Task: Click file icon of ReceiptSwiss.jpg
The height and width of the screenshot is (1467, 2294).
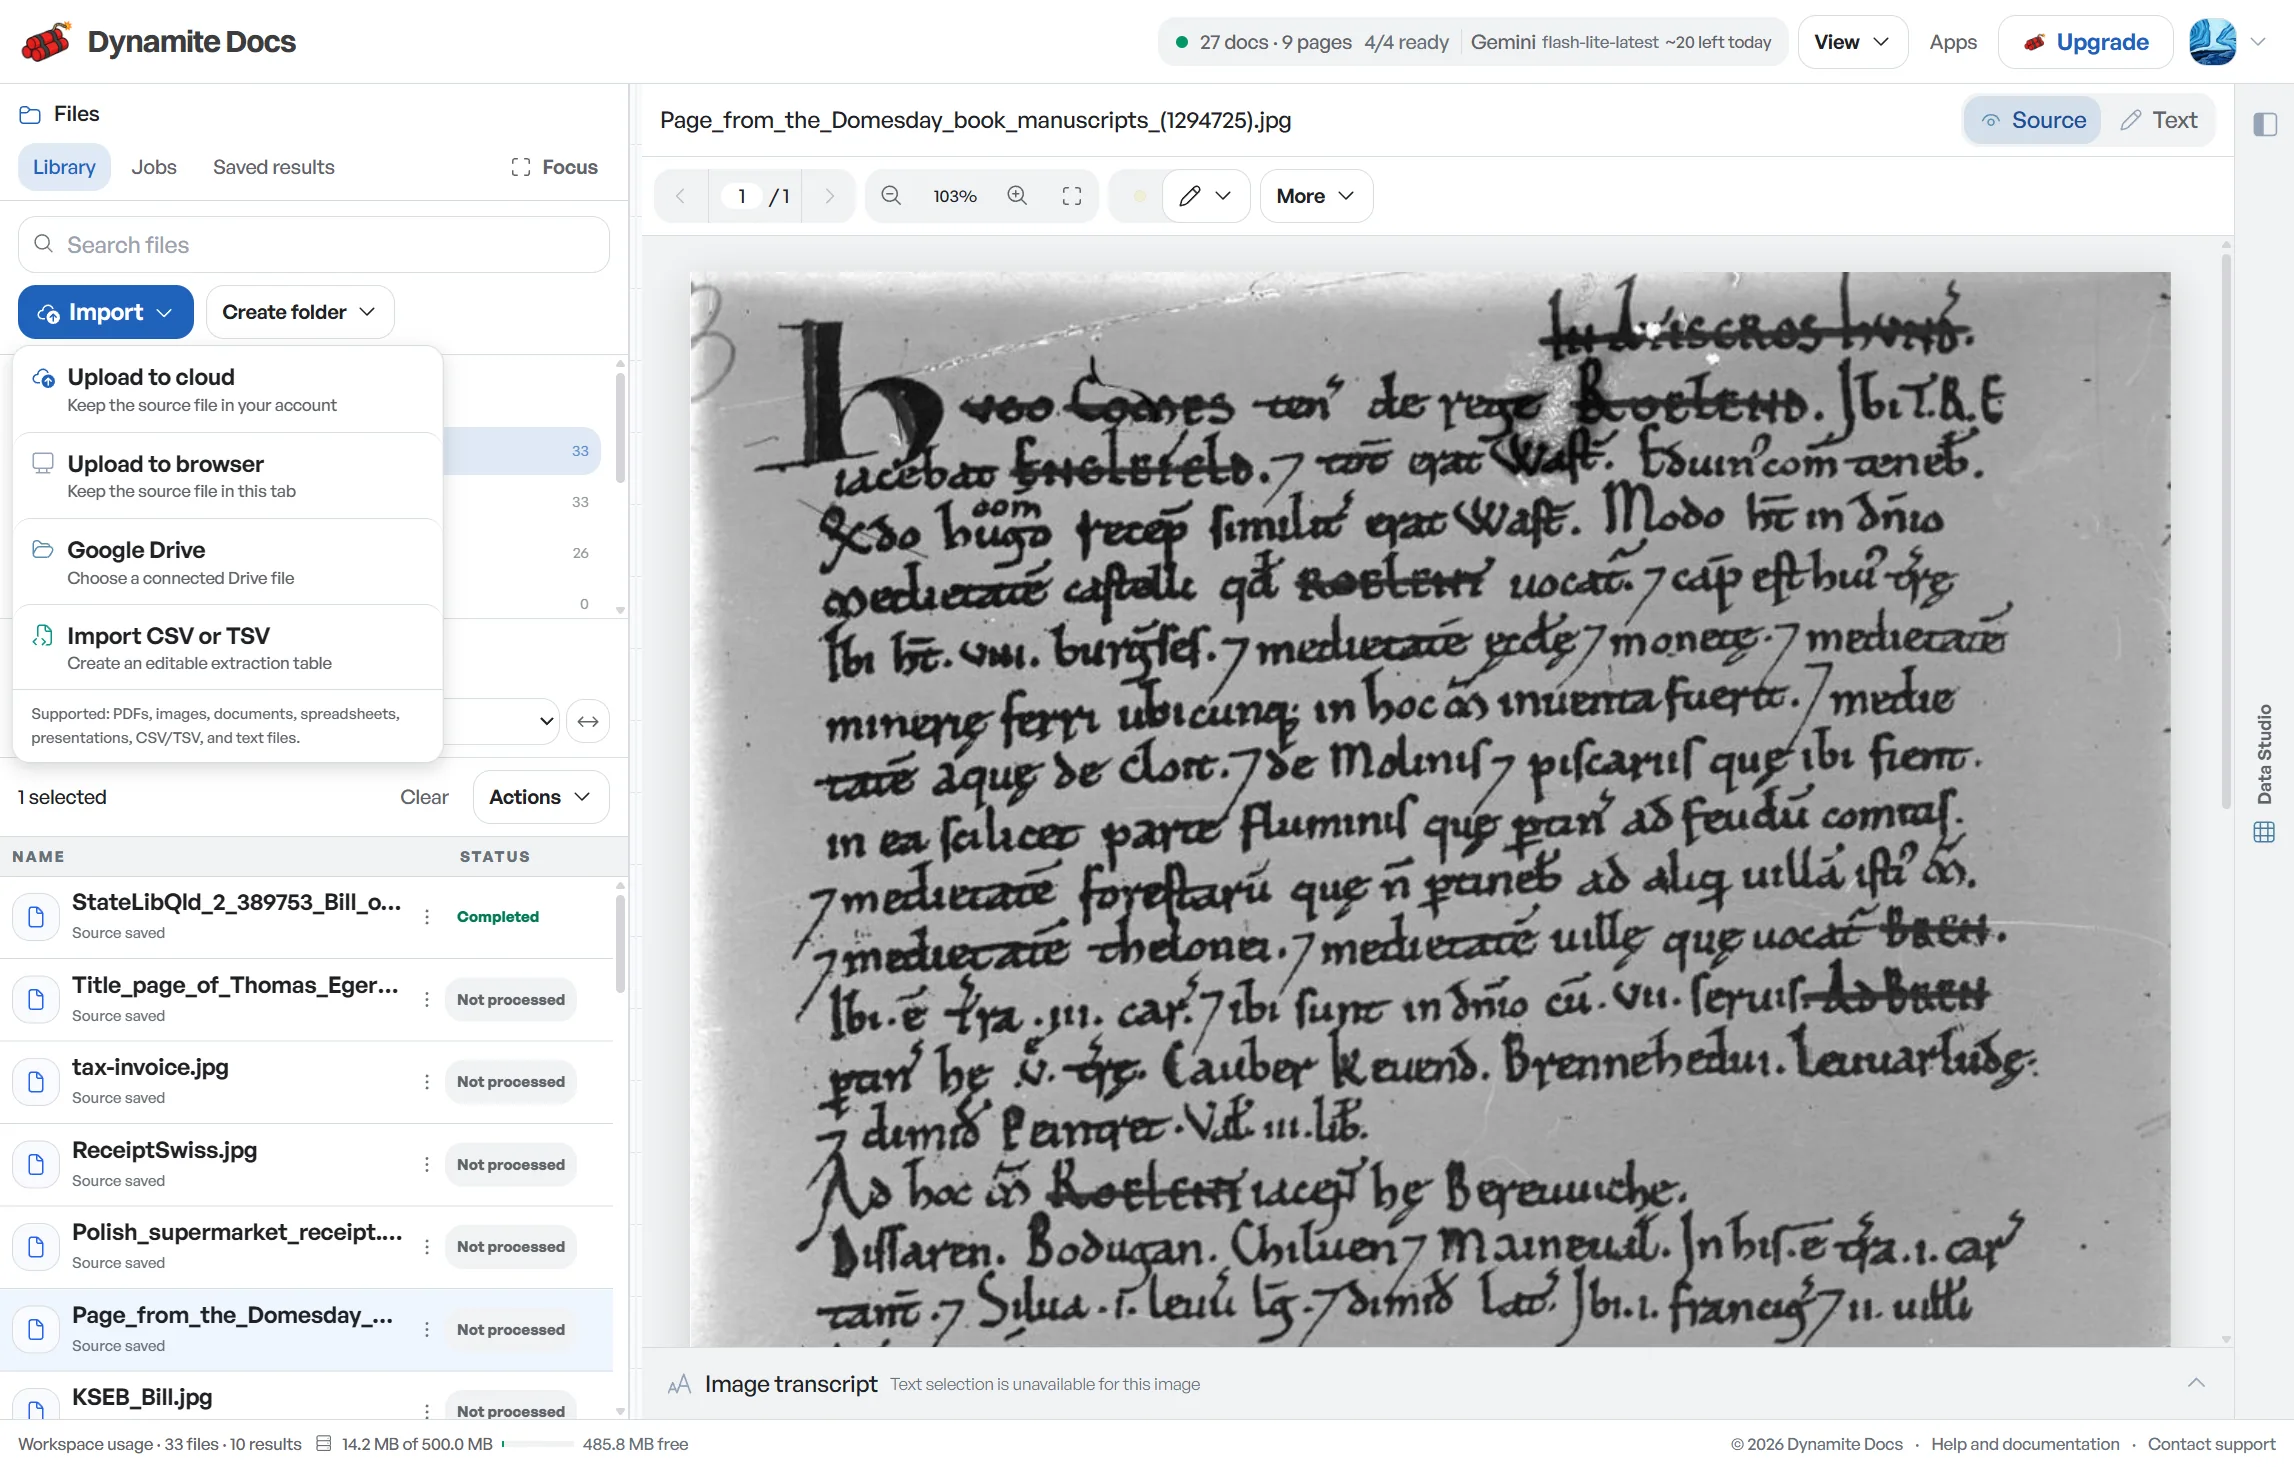Action: click(36, 1165)
